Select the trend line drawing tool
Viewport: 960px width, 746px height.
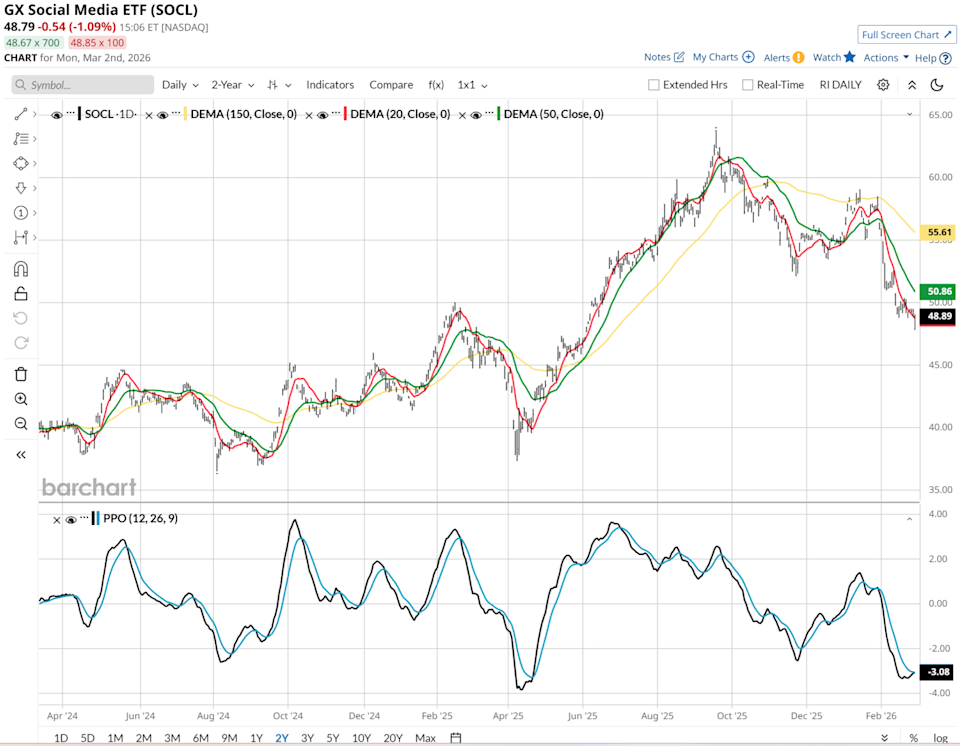coord(20,114)
